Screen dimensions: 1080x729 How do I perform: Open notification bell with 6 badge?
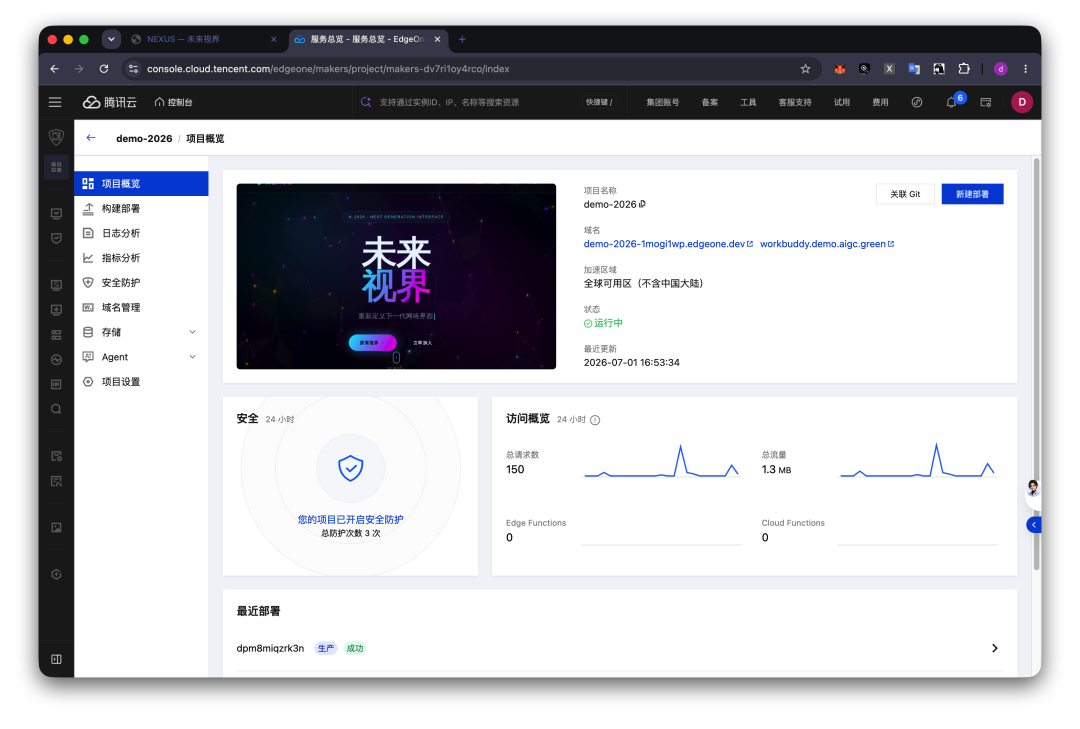951,102
